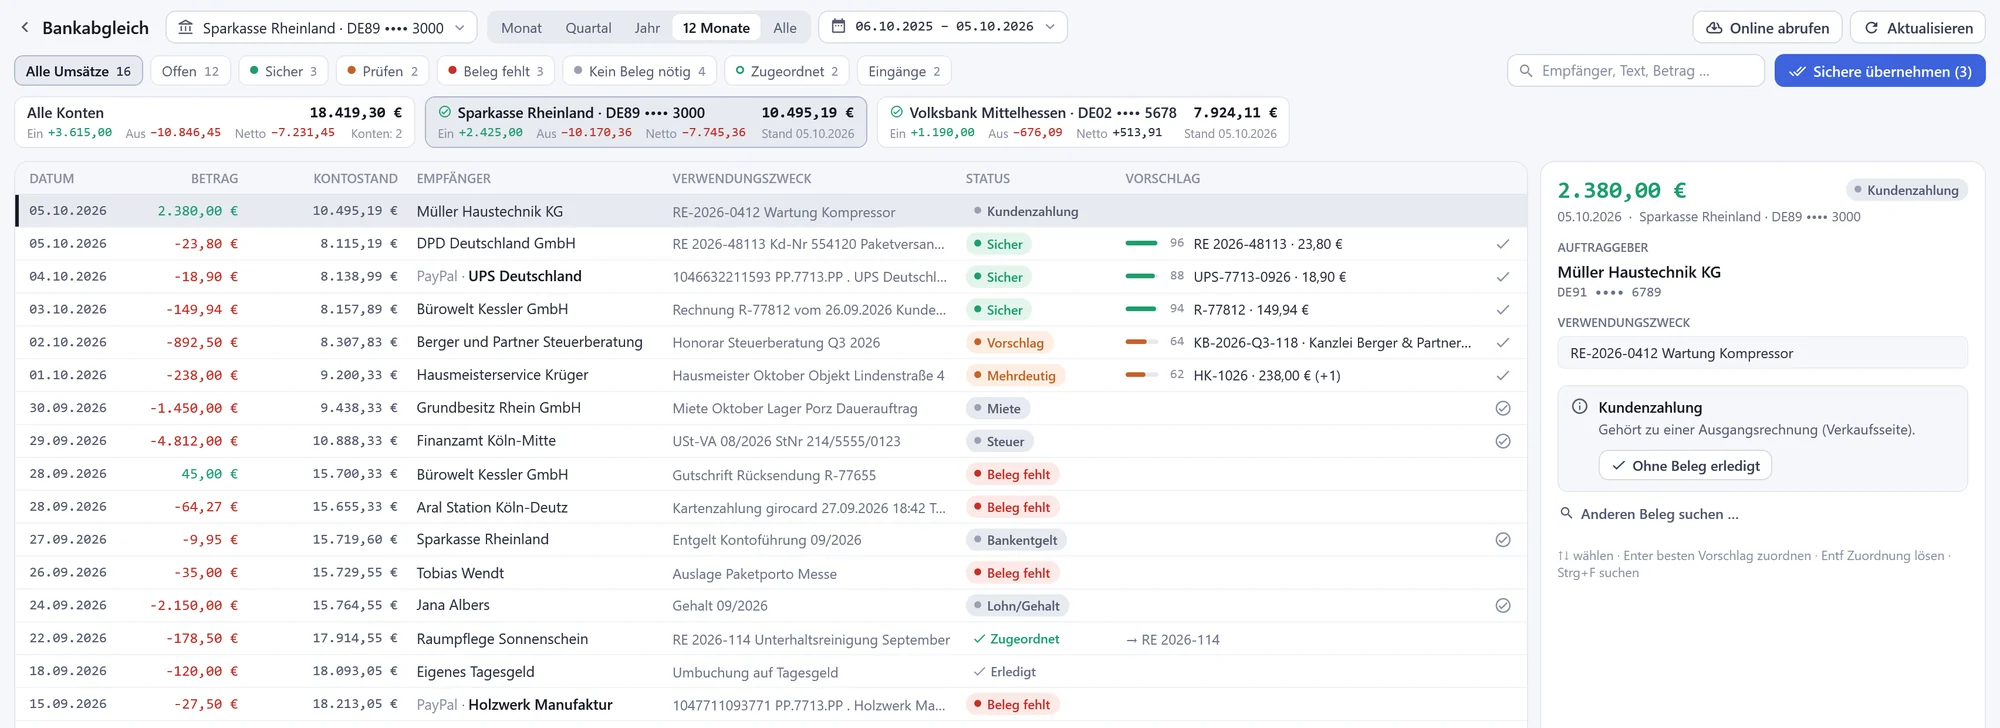
Task: Open the date range picker 06.10.2025 – 05.10.2026
Action: coord(943,27)
